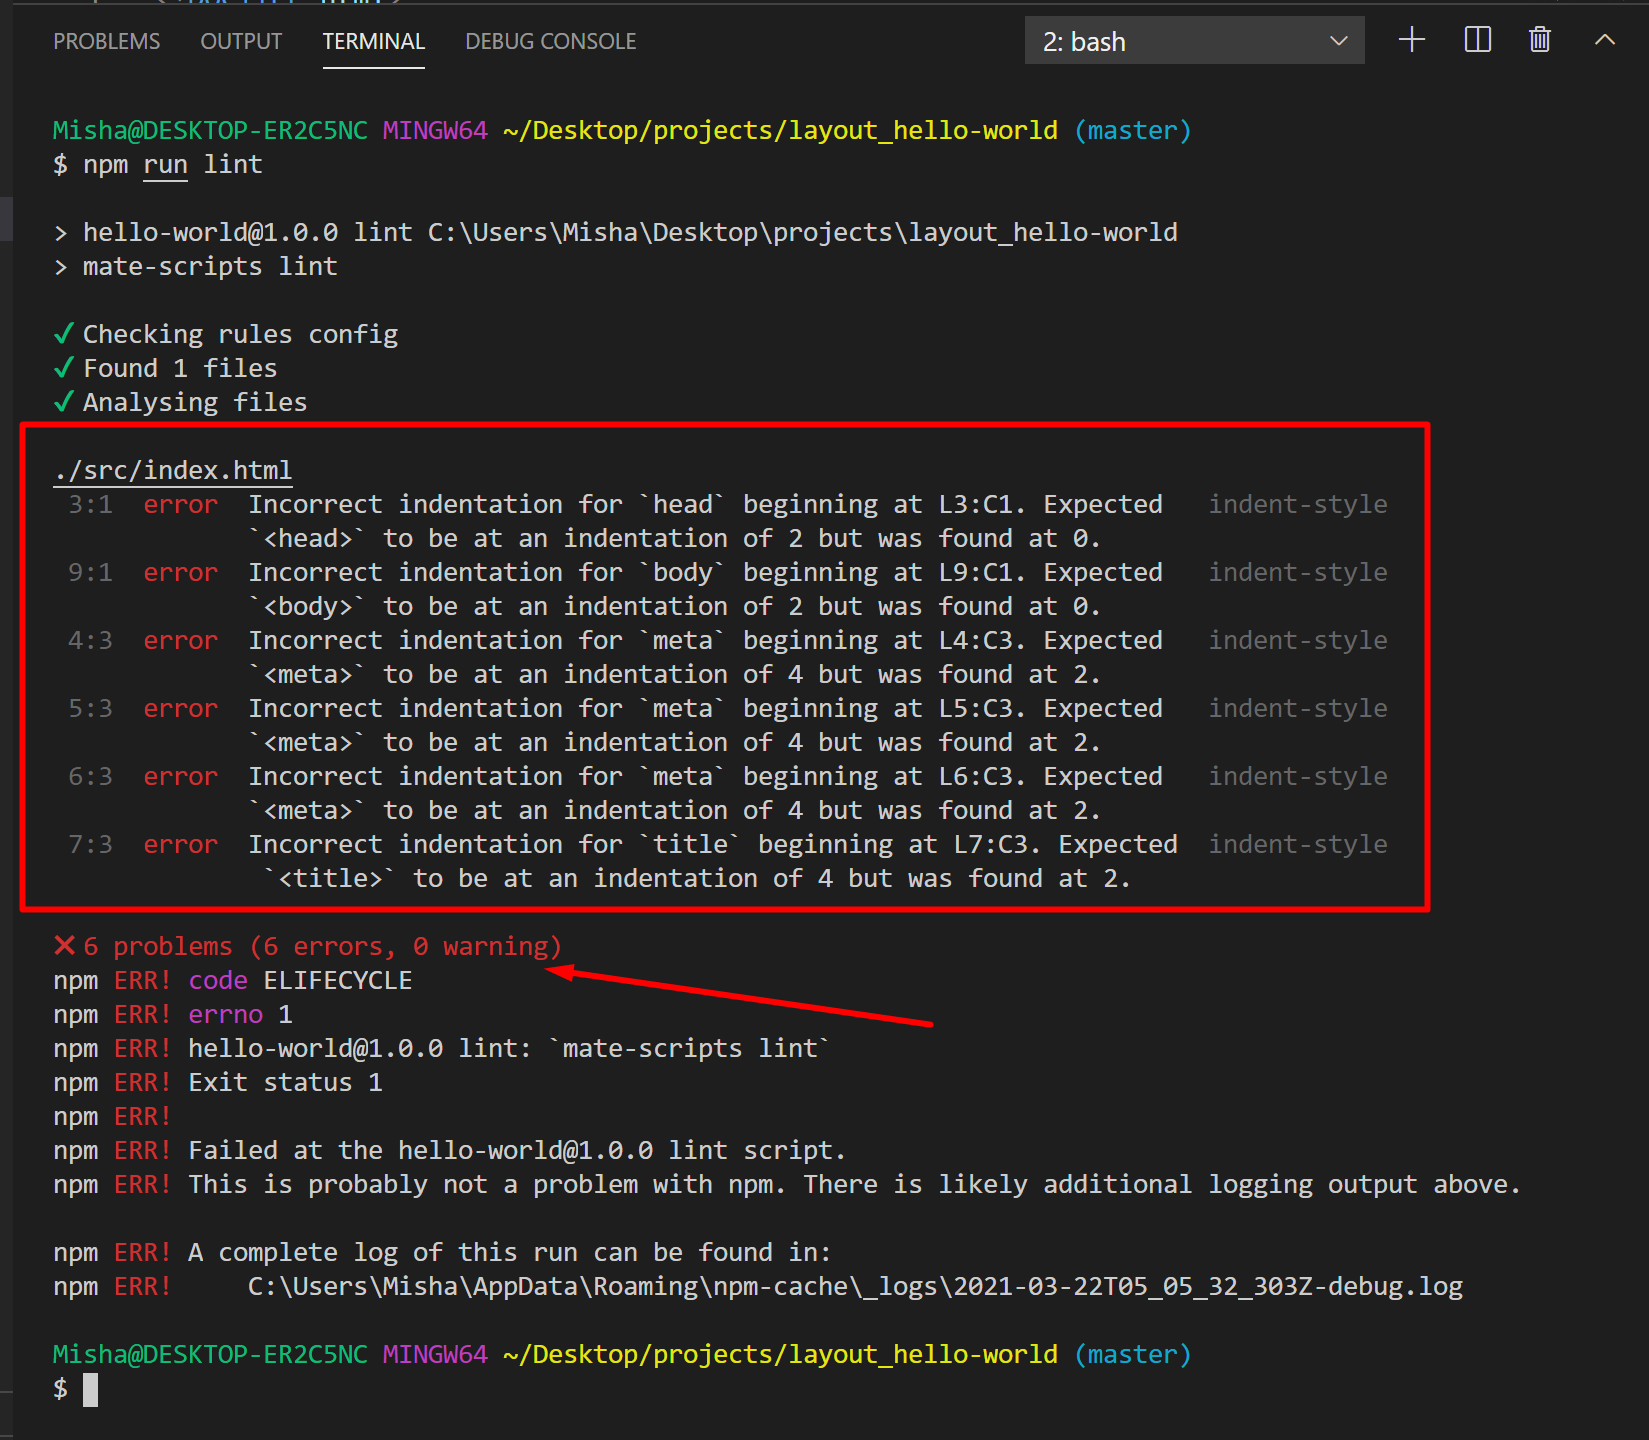Click the '7:3' error location
This screenshot has width=1649, height=1440.
[90, 844]
